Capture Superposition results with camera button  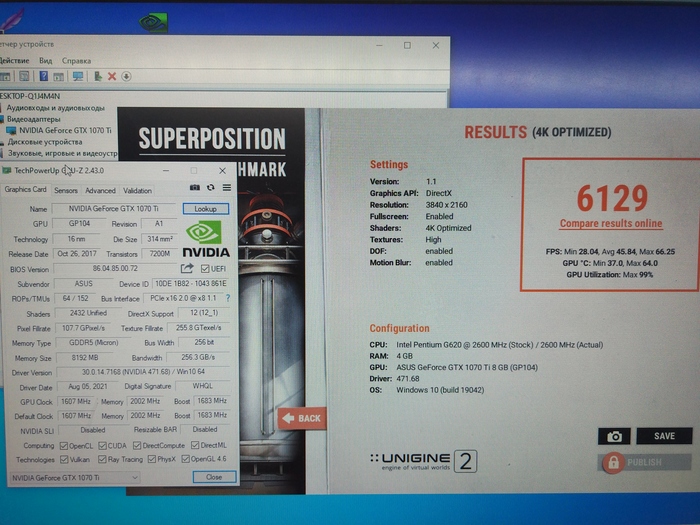(614, 436)
